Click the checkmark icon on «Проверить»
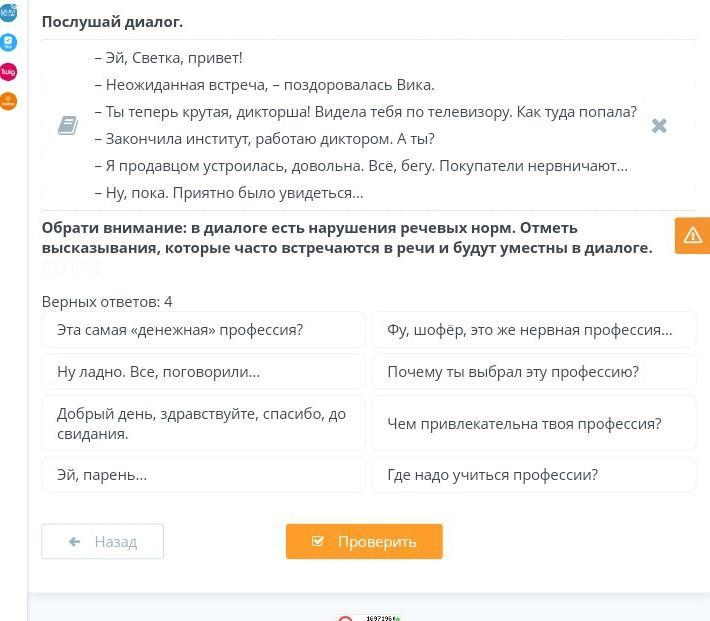 click(x=318, y=541)
